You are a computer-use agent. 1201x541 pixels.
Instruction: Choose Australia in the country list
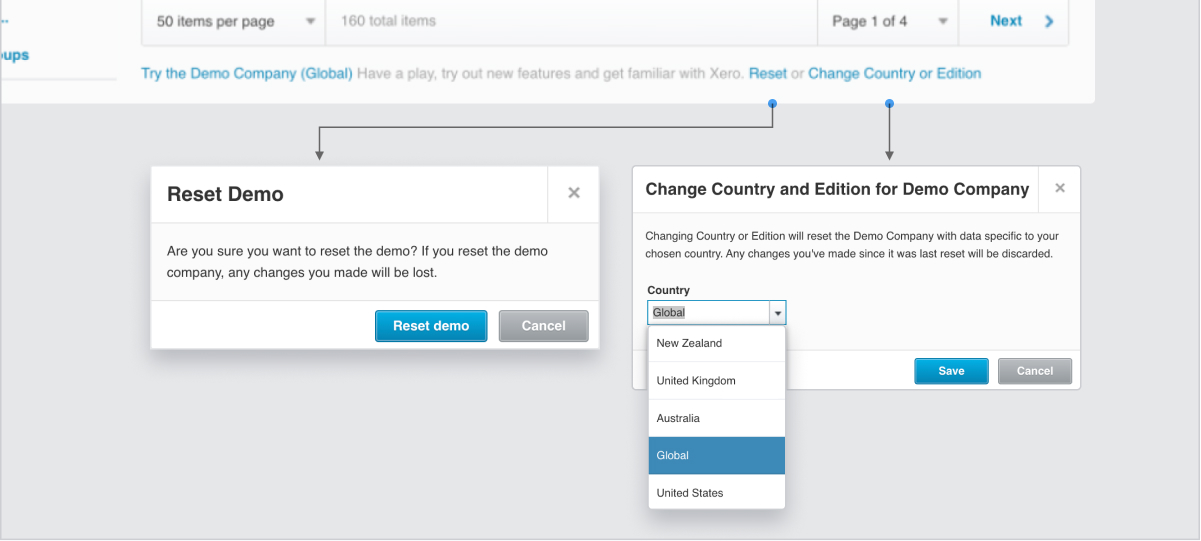(717, 418)
